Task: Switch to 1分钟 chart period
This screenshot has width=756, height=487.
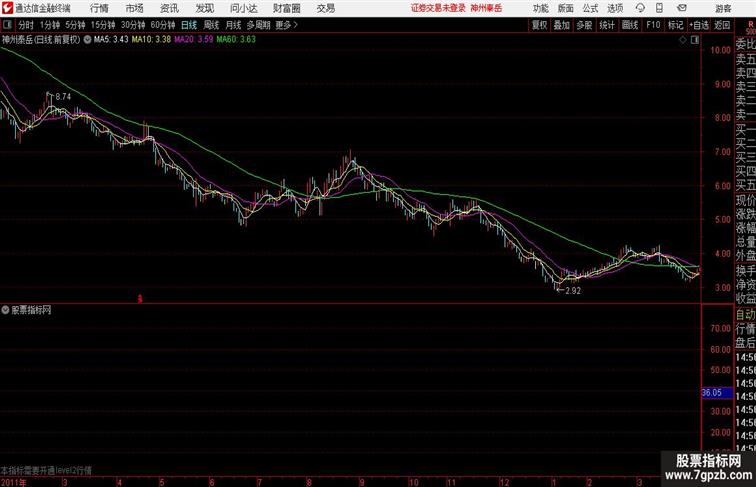Action: pos(50,25)
